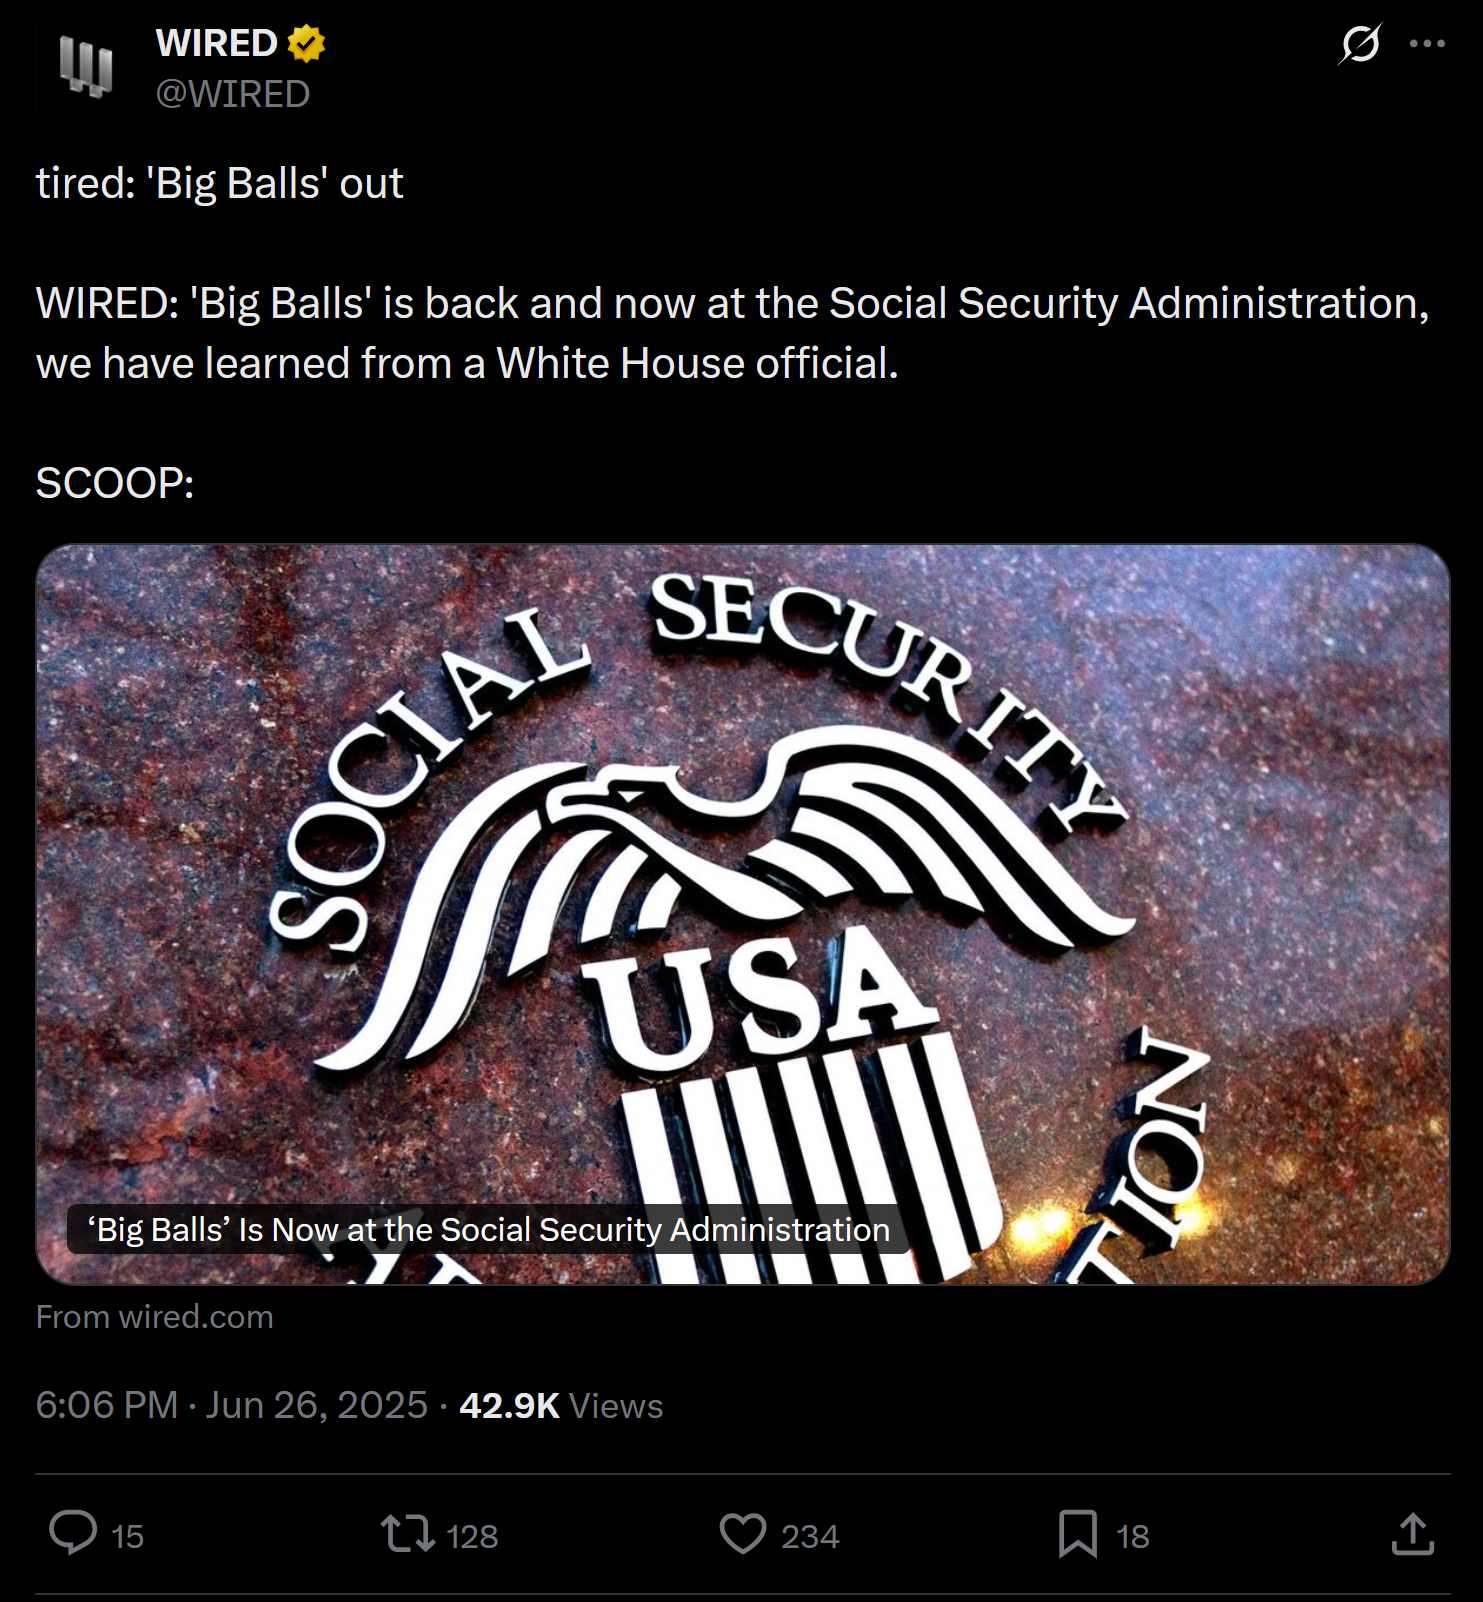Click the WIRED display name
Image resolution: width=1483 pixels, height=1602 pixels.
coord(216,43)
